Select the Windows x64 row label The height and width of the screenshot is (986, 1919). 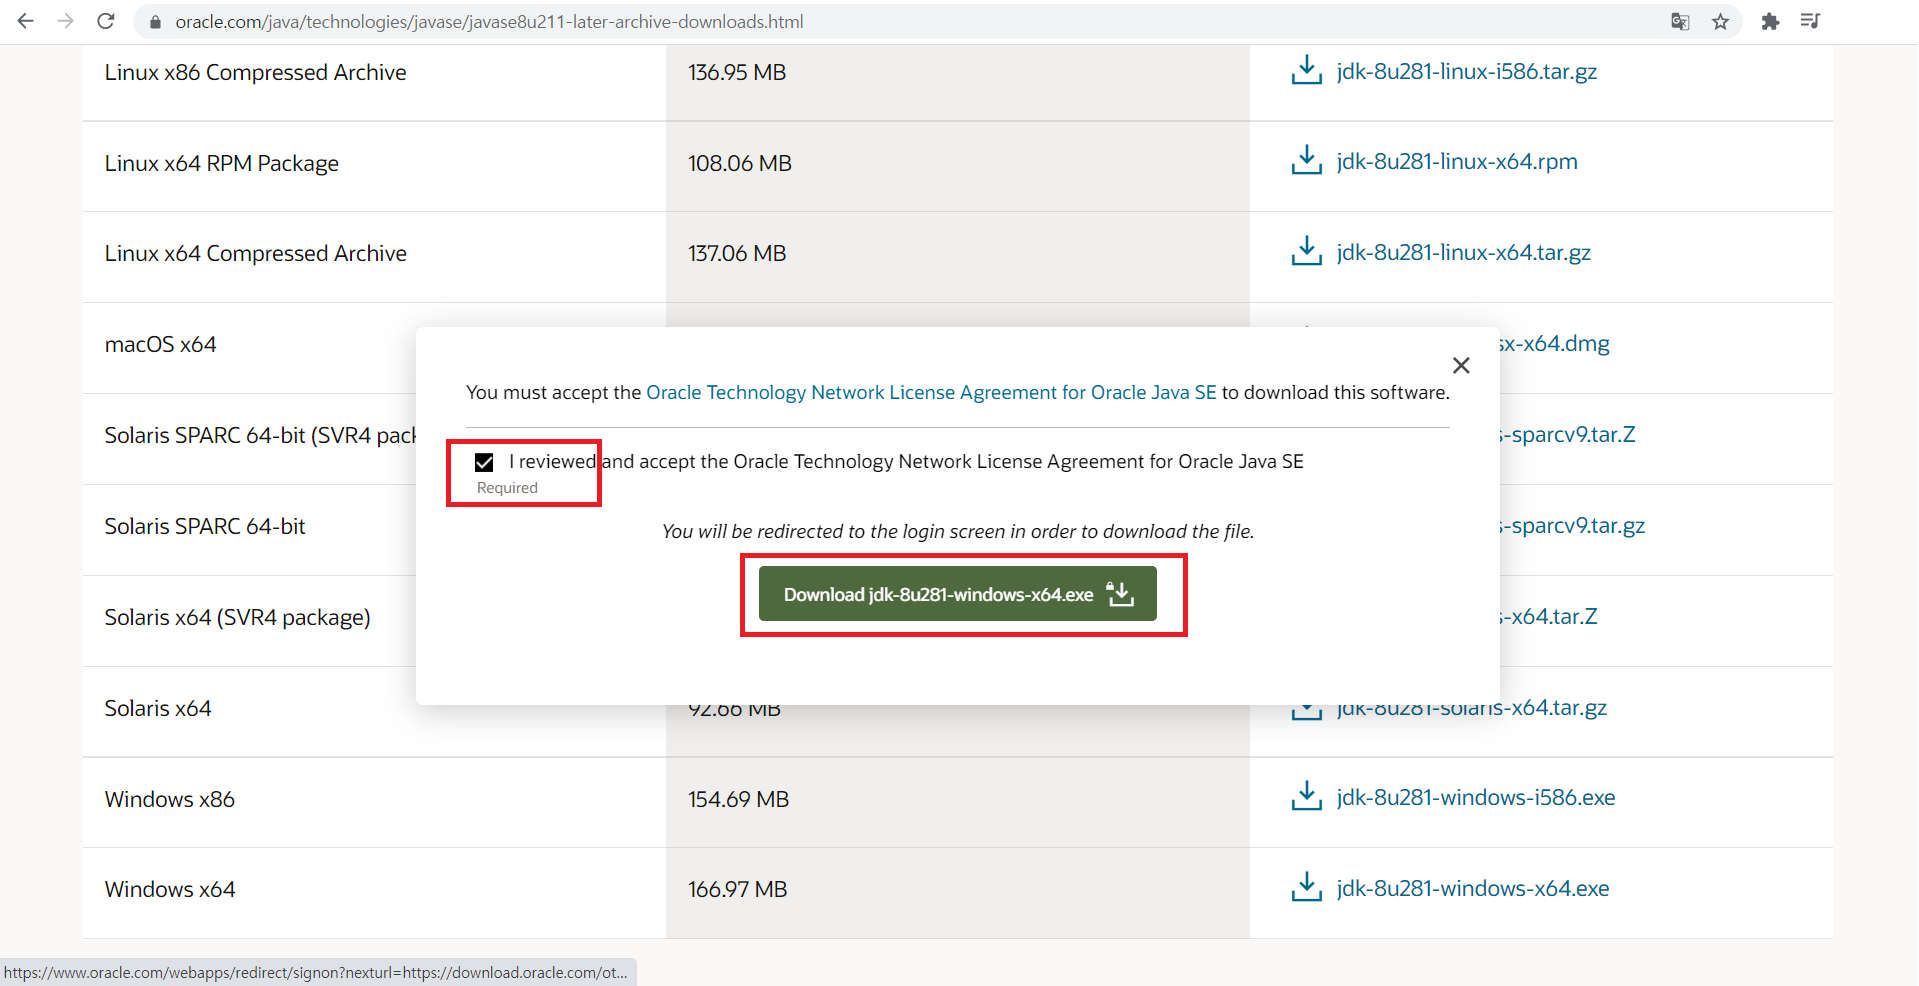pos(170,889)
